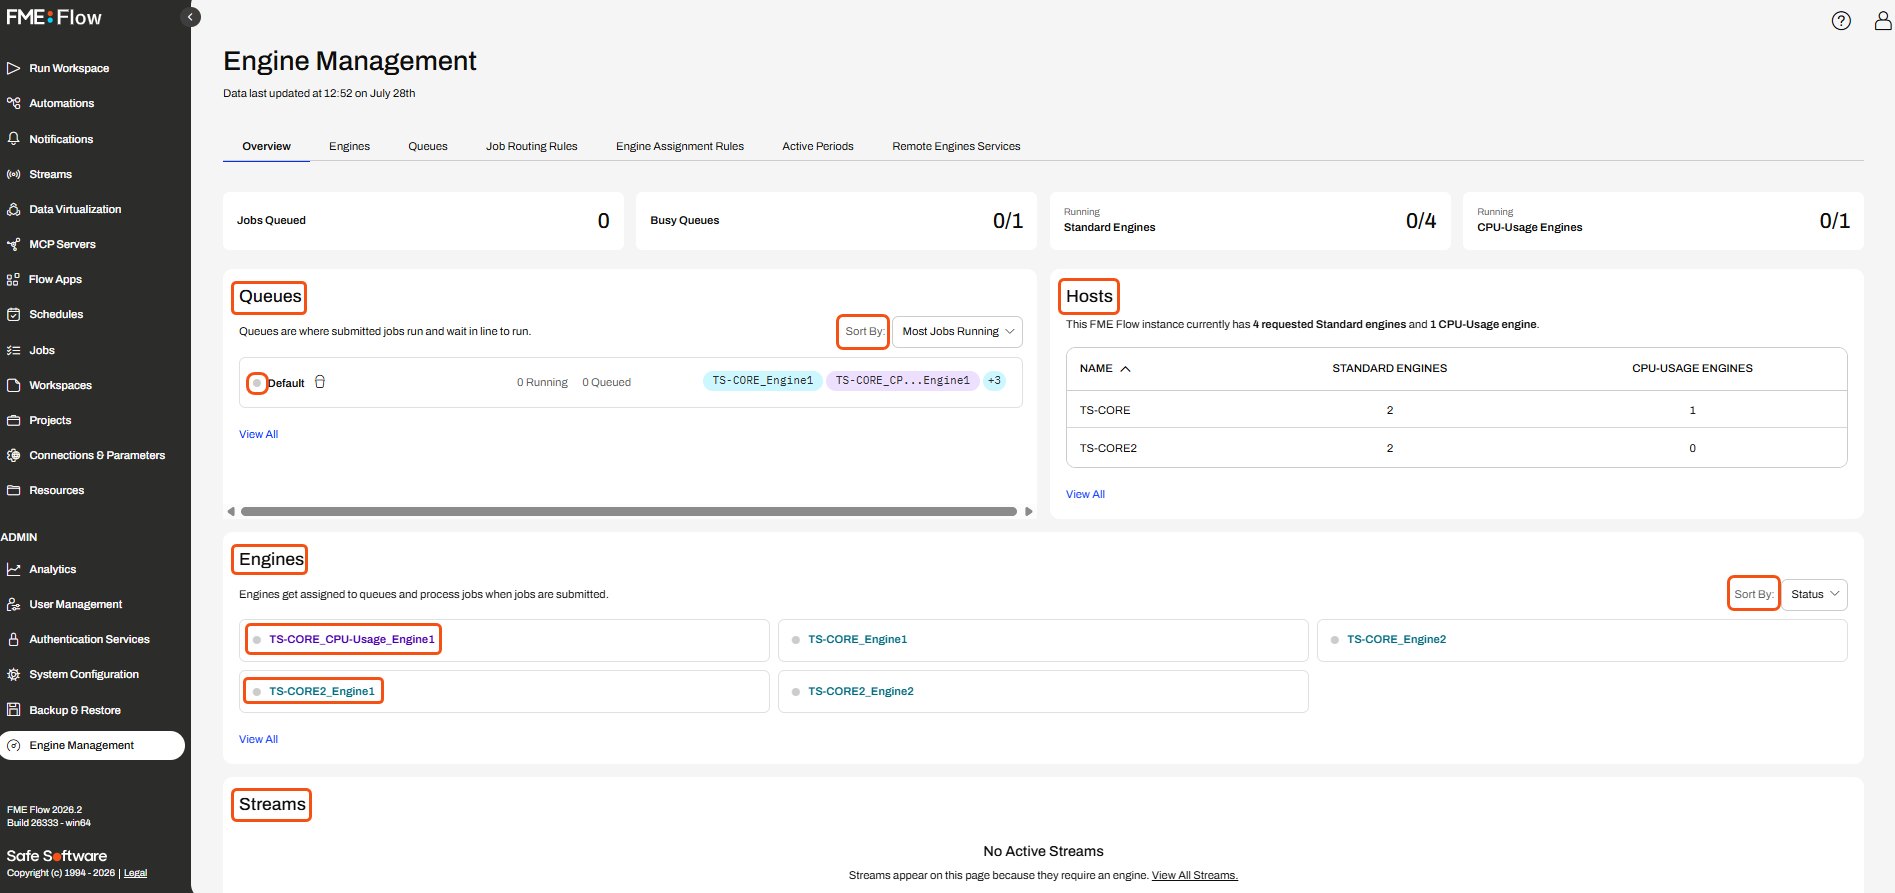The width and height of the screenshot is (1895, 893).
Task: Open the TS-CORE_Engine2 engine link
Action: [1396, 639]
